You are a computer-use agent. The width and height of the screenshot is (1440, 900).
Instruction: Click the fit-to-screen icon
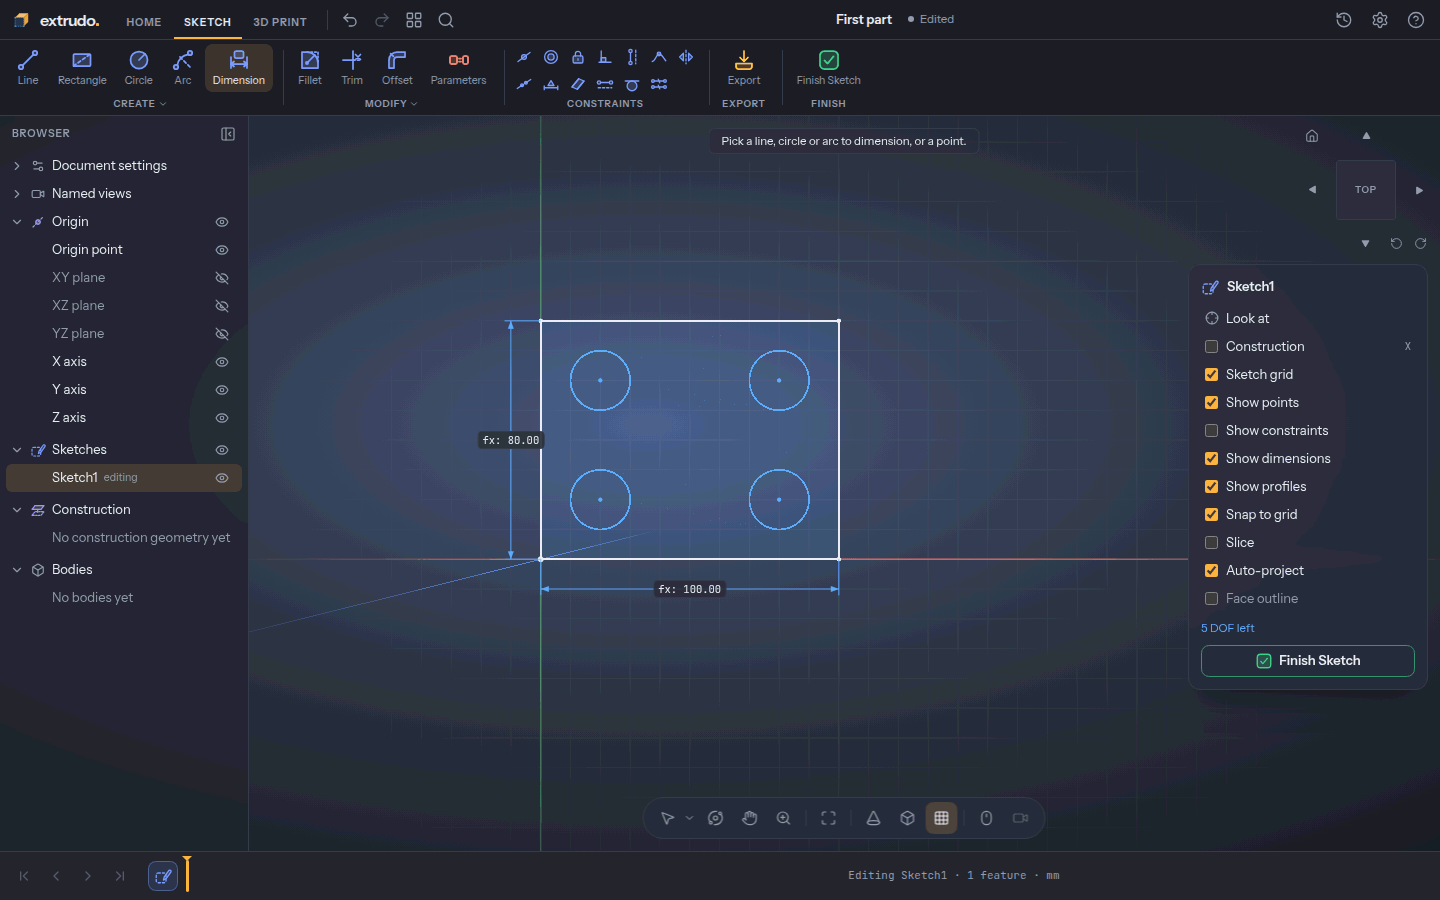829,818
